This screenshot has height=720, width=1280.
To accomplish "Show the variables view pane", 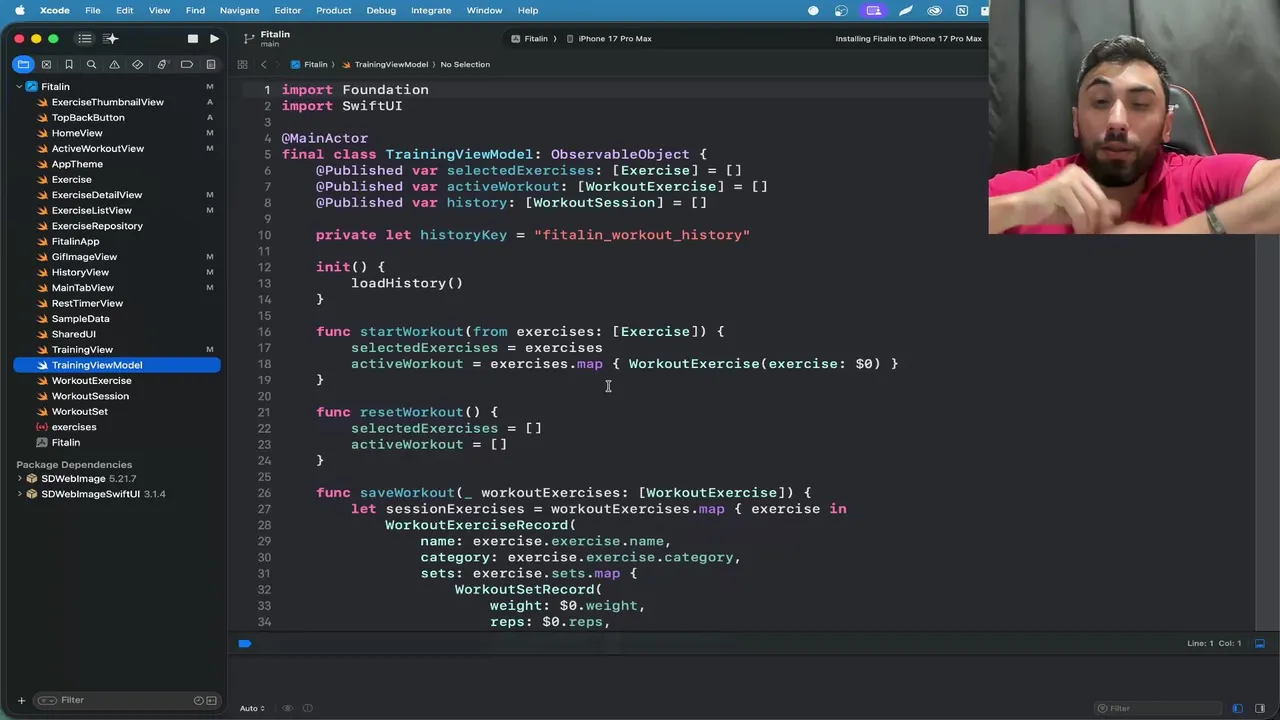I will point(1237,708).
